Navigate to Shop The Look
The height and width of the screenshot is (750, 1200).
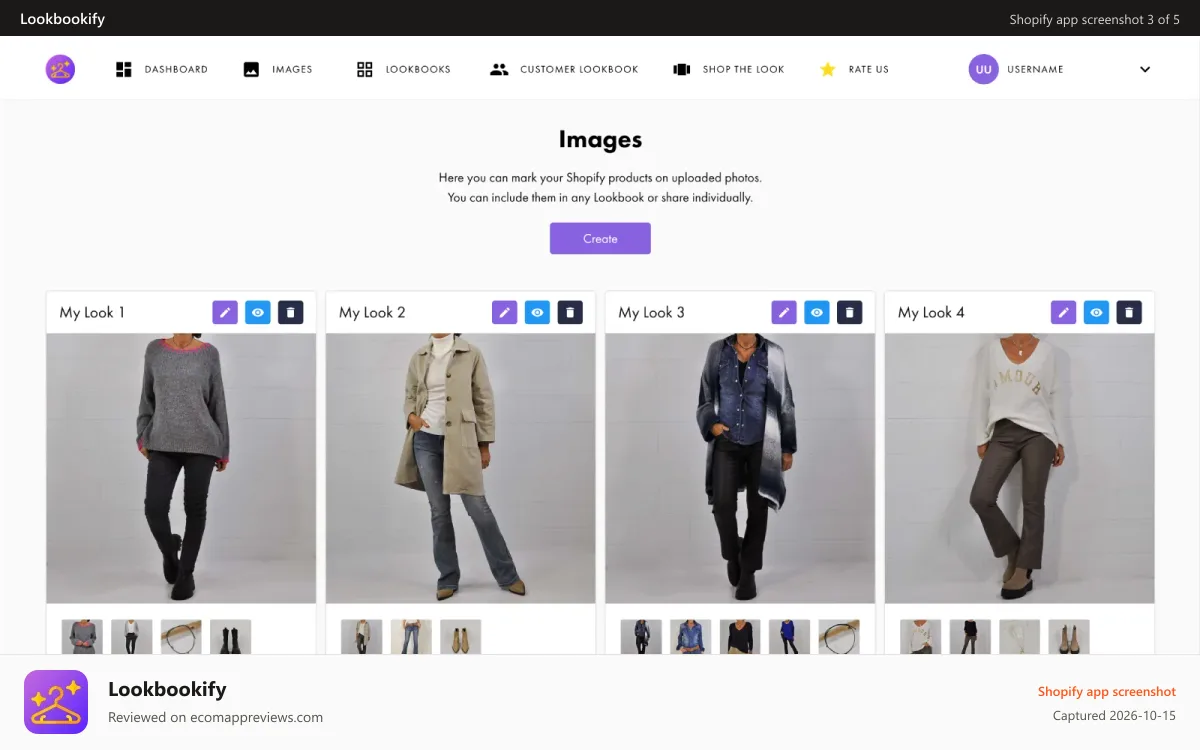729,69
